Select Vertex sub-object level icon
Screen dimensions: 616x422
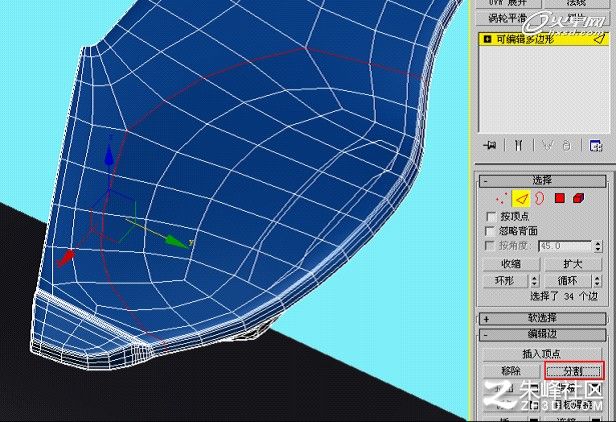501,198
